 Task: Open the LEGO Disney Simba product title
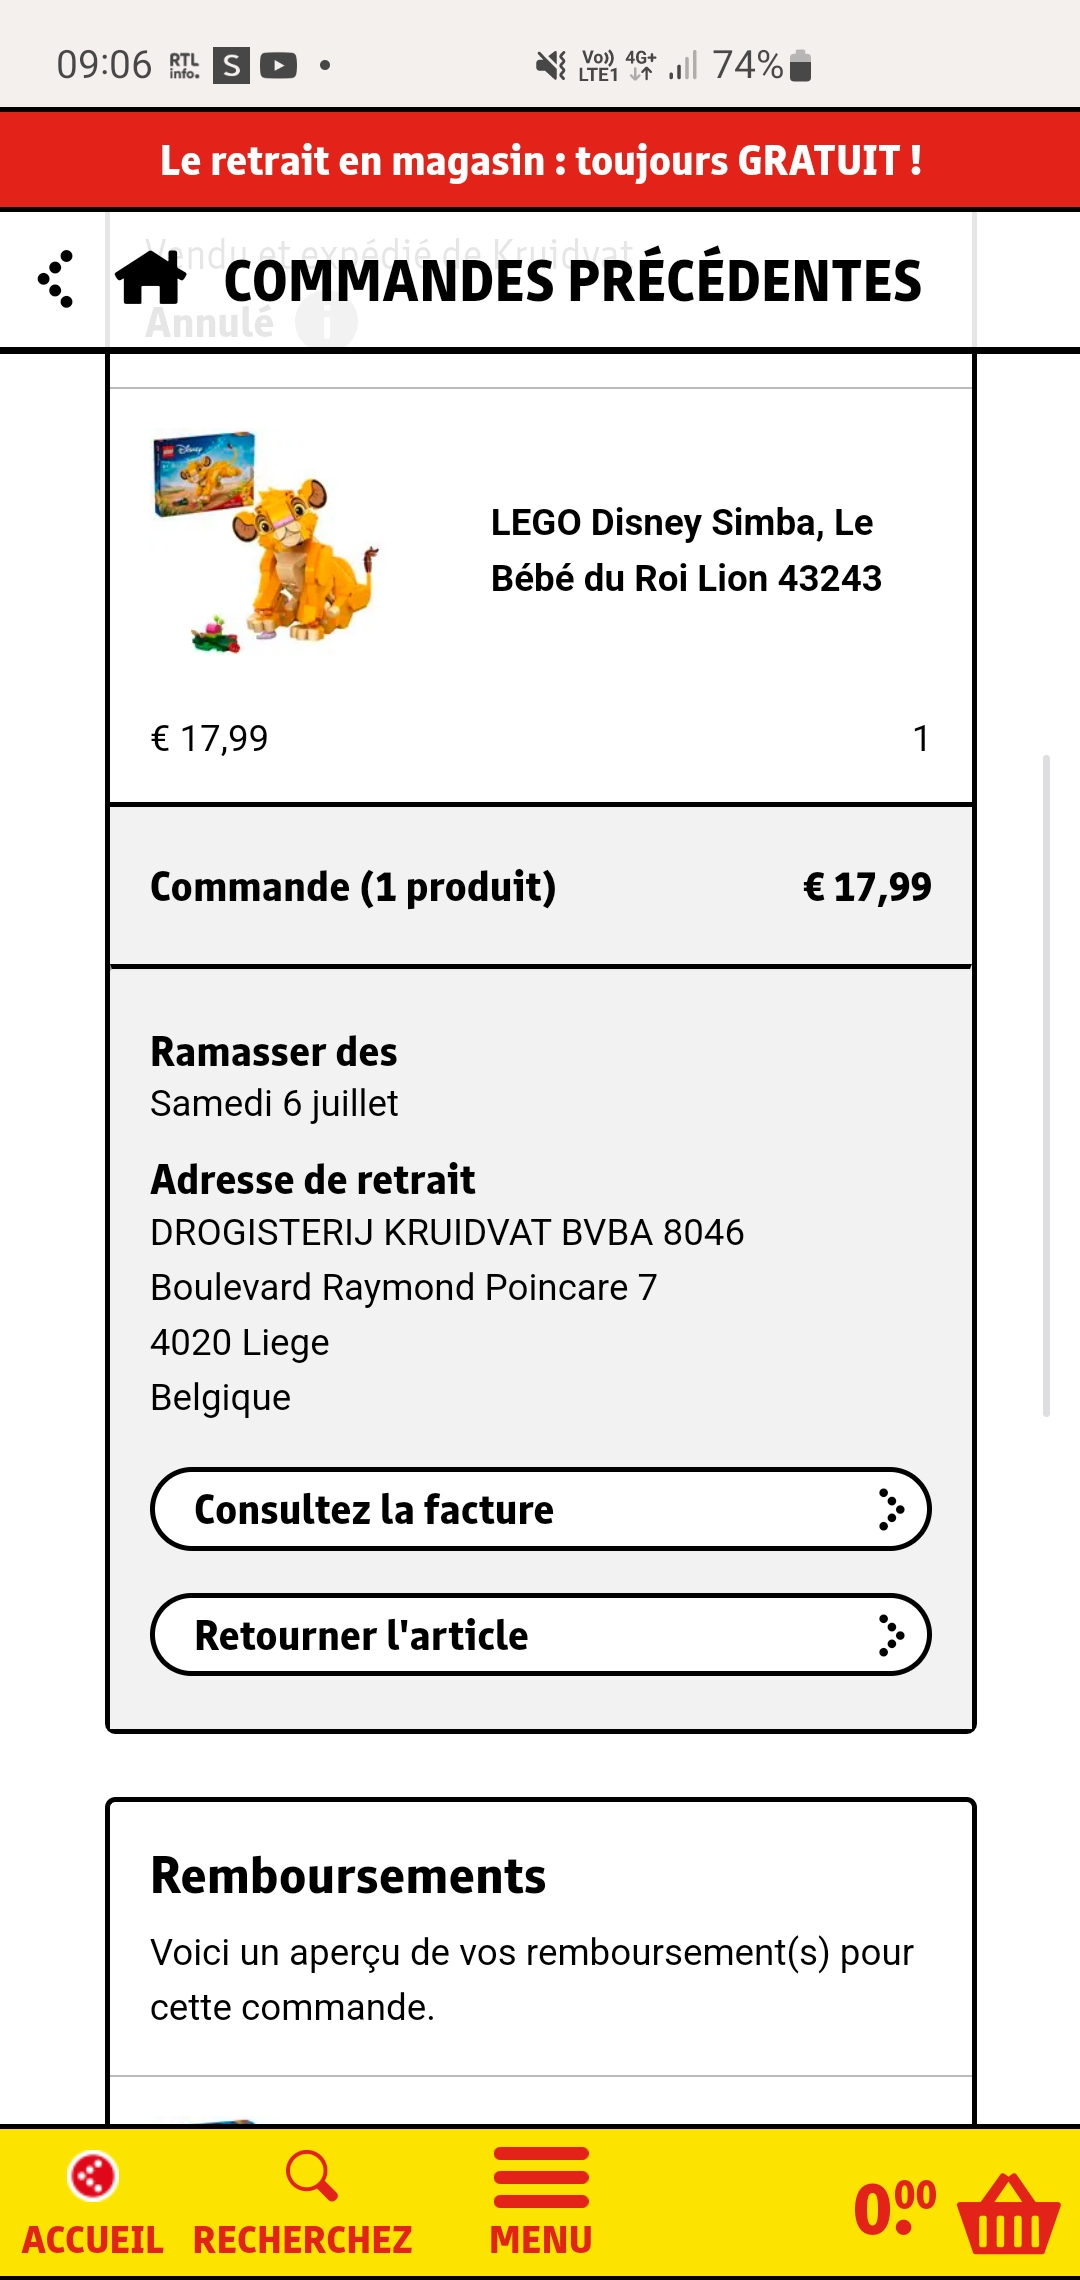pyautogui.click(x=686, y=550)
